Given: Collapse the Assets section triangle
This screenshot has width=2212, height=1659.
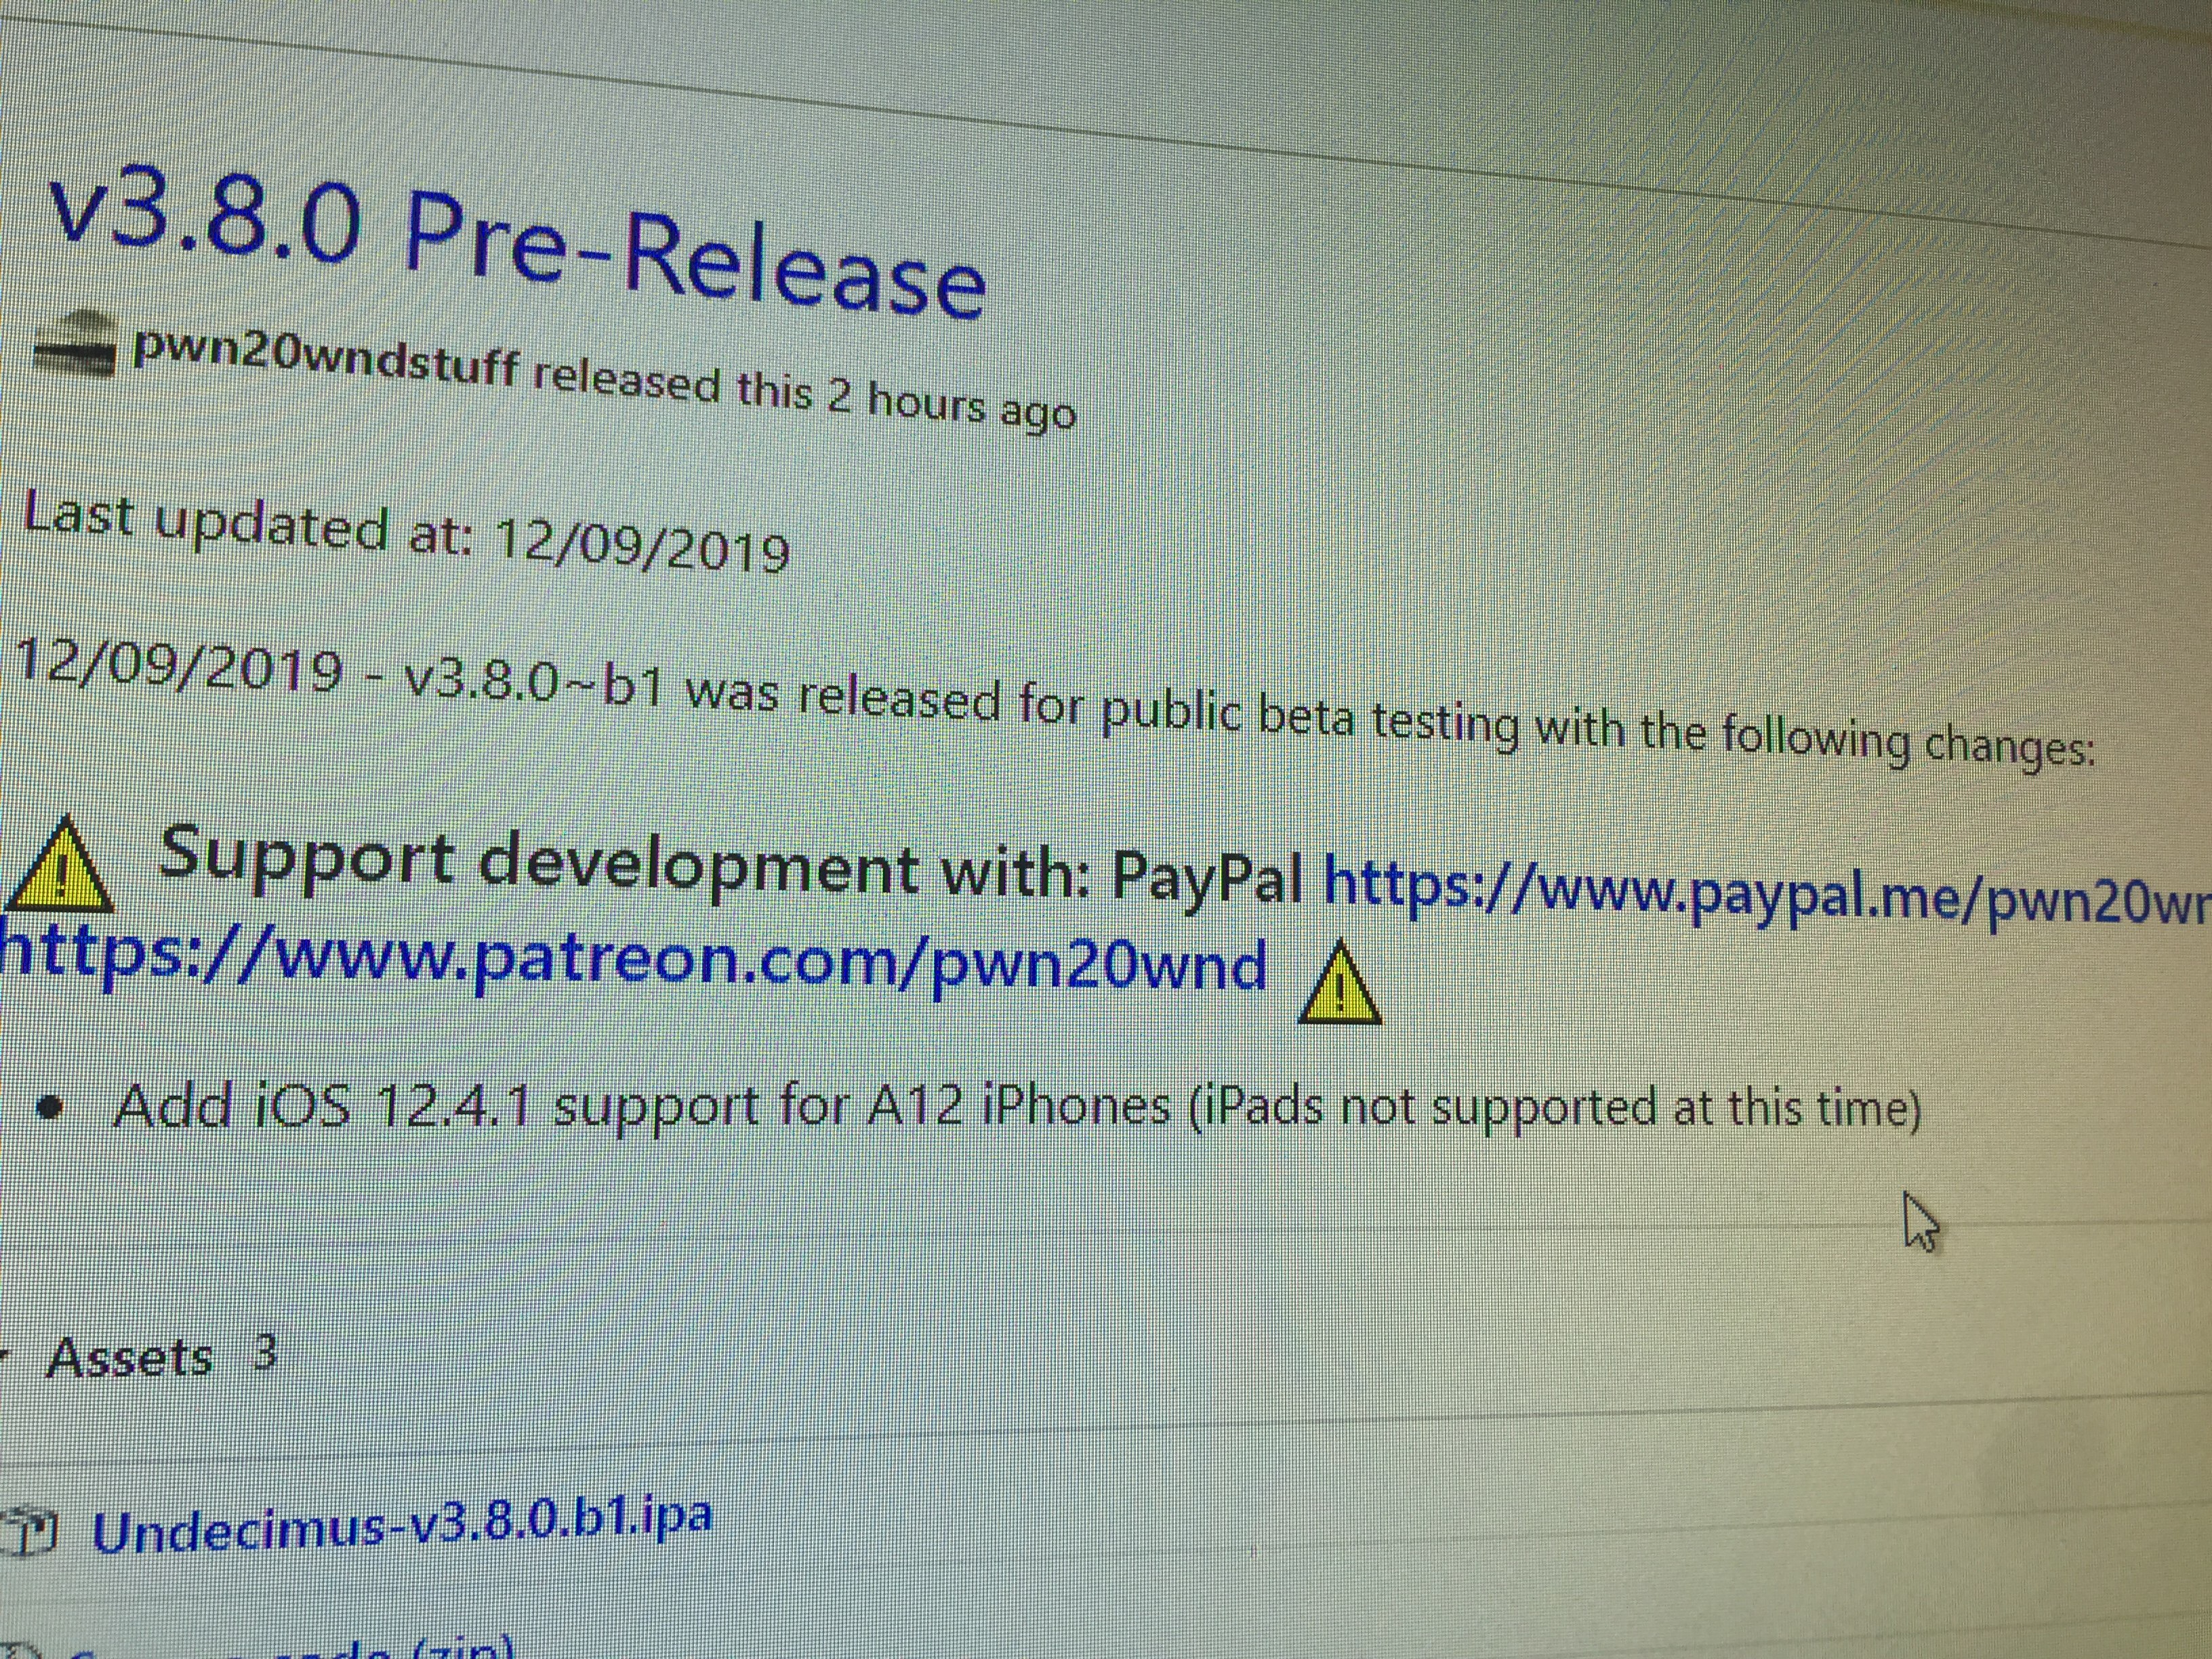Looking at the screenshot, I should (5, 1355).
